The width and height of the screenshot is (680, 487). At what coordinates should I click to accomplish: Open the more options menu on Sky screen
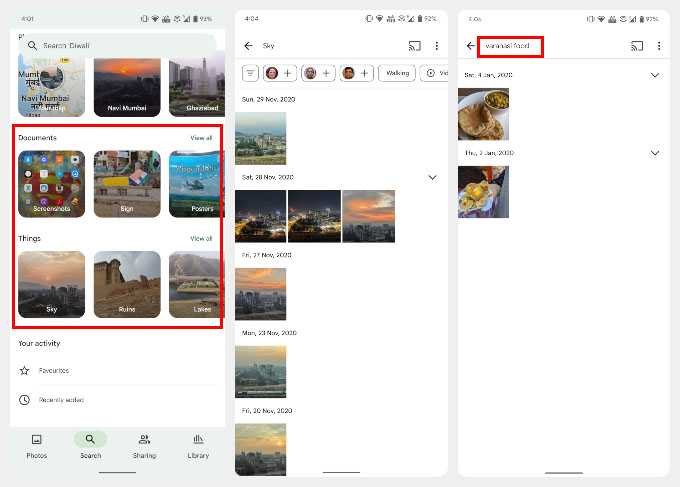point(437,46)
